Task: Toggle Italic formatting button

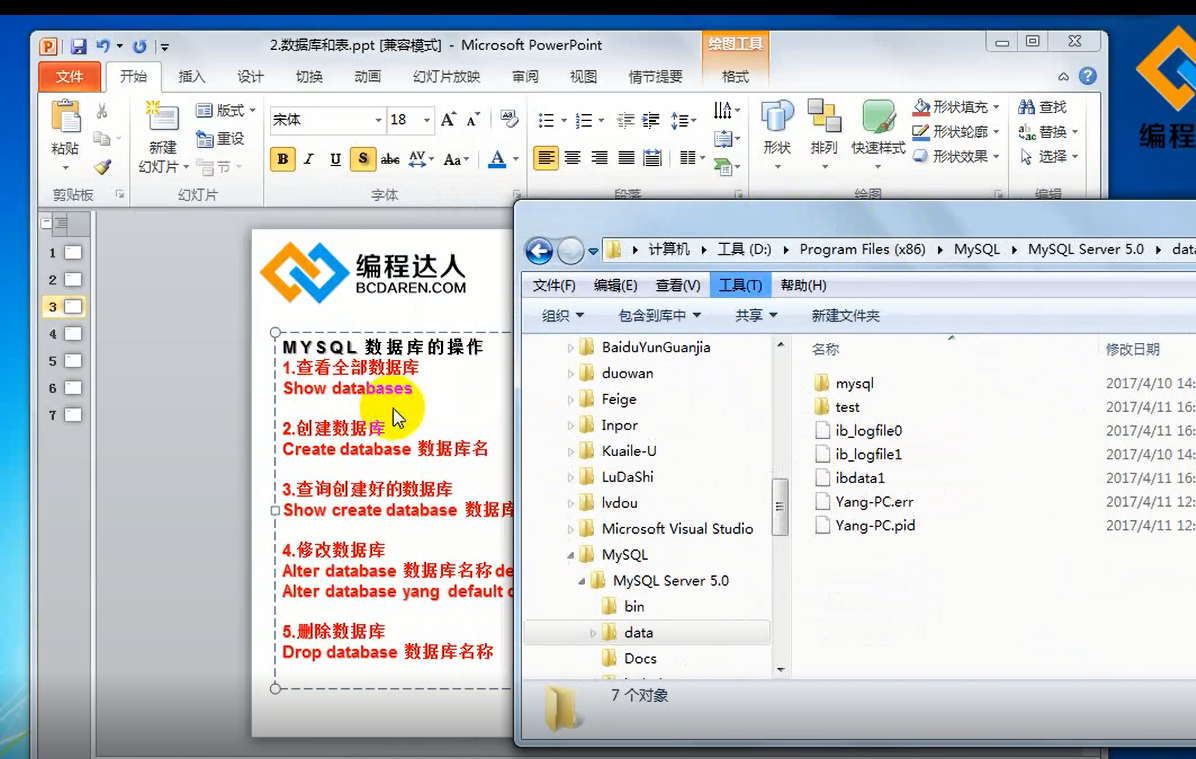Action: tap(309, 159)
